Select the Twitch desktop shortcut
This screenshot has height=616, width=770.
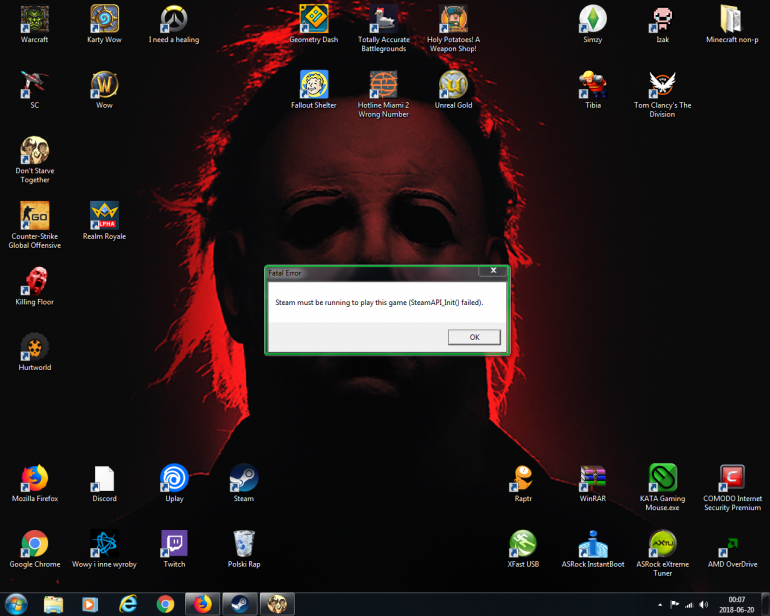coord(174,549)
